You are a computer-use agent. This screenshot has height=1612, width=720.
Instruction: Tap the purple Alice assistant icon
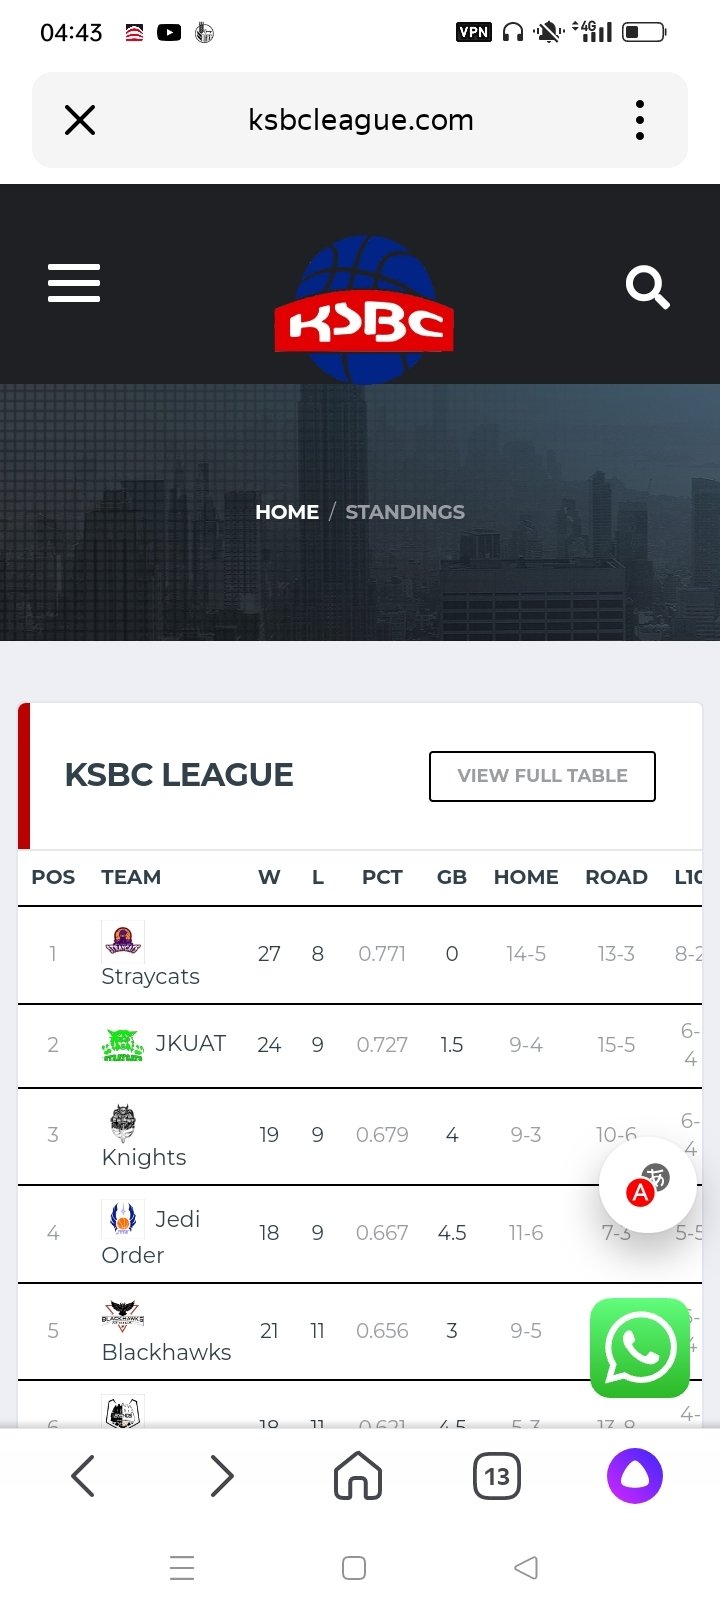pos(635,1476)
